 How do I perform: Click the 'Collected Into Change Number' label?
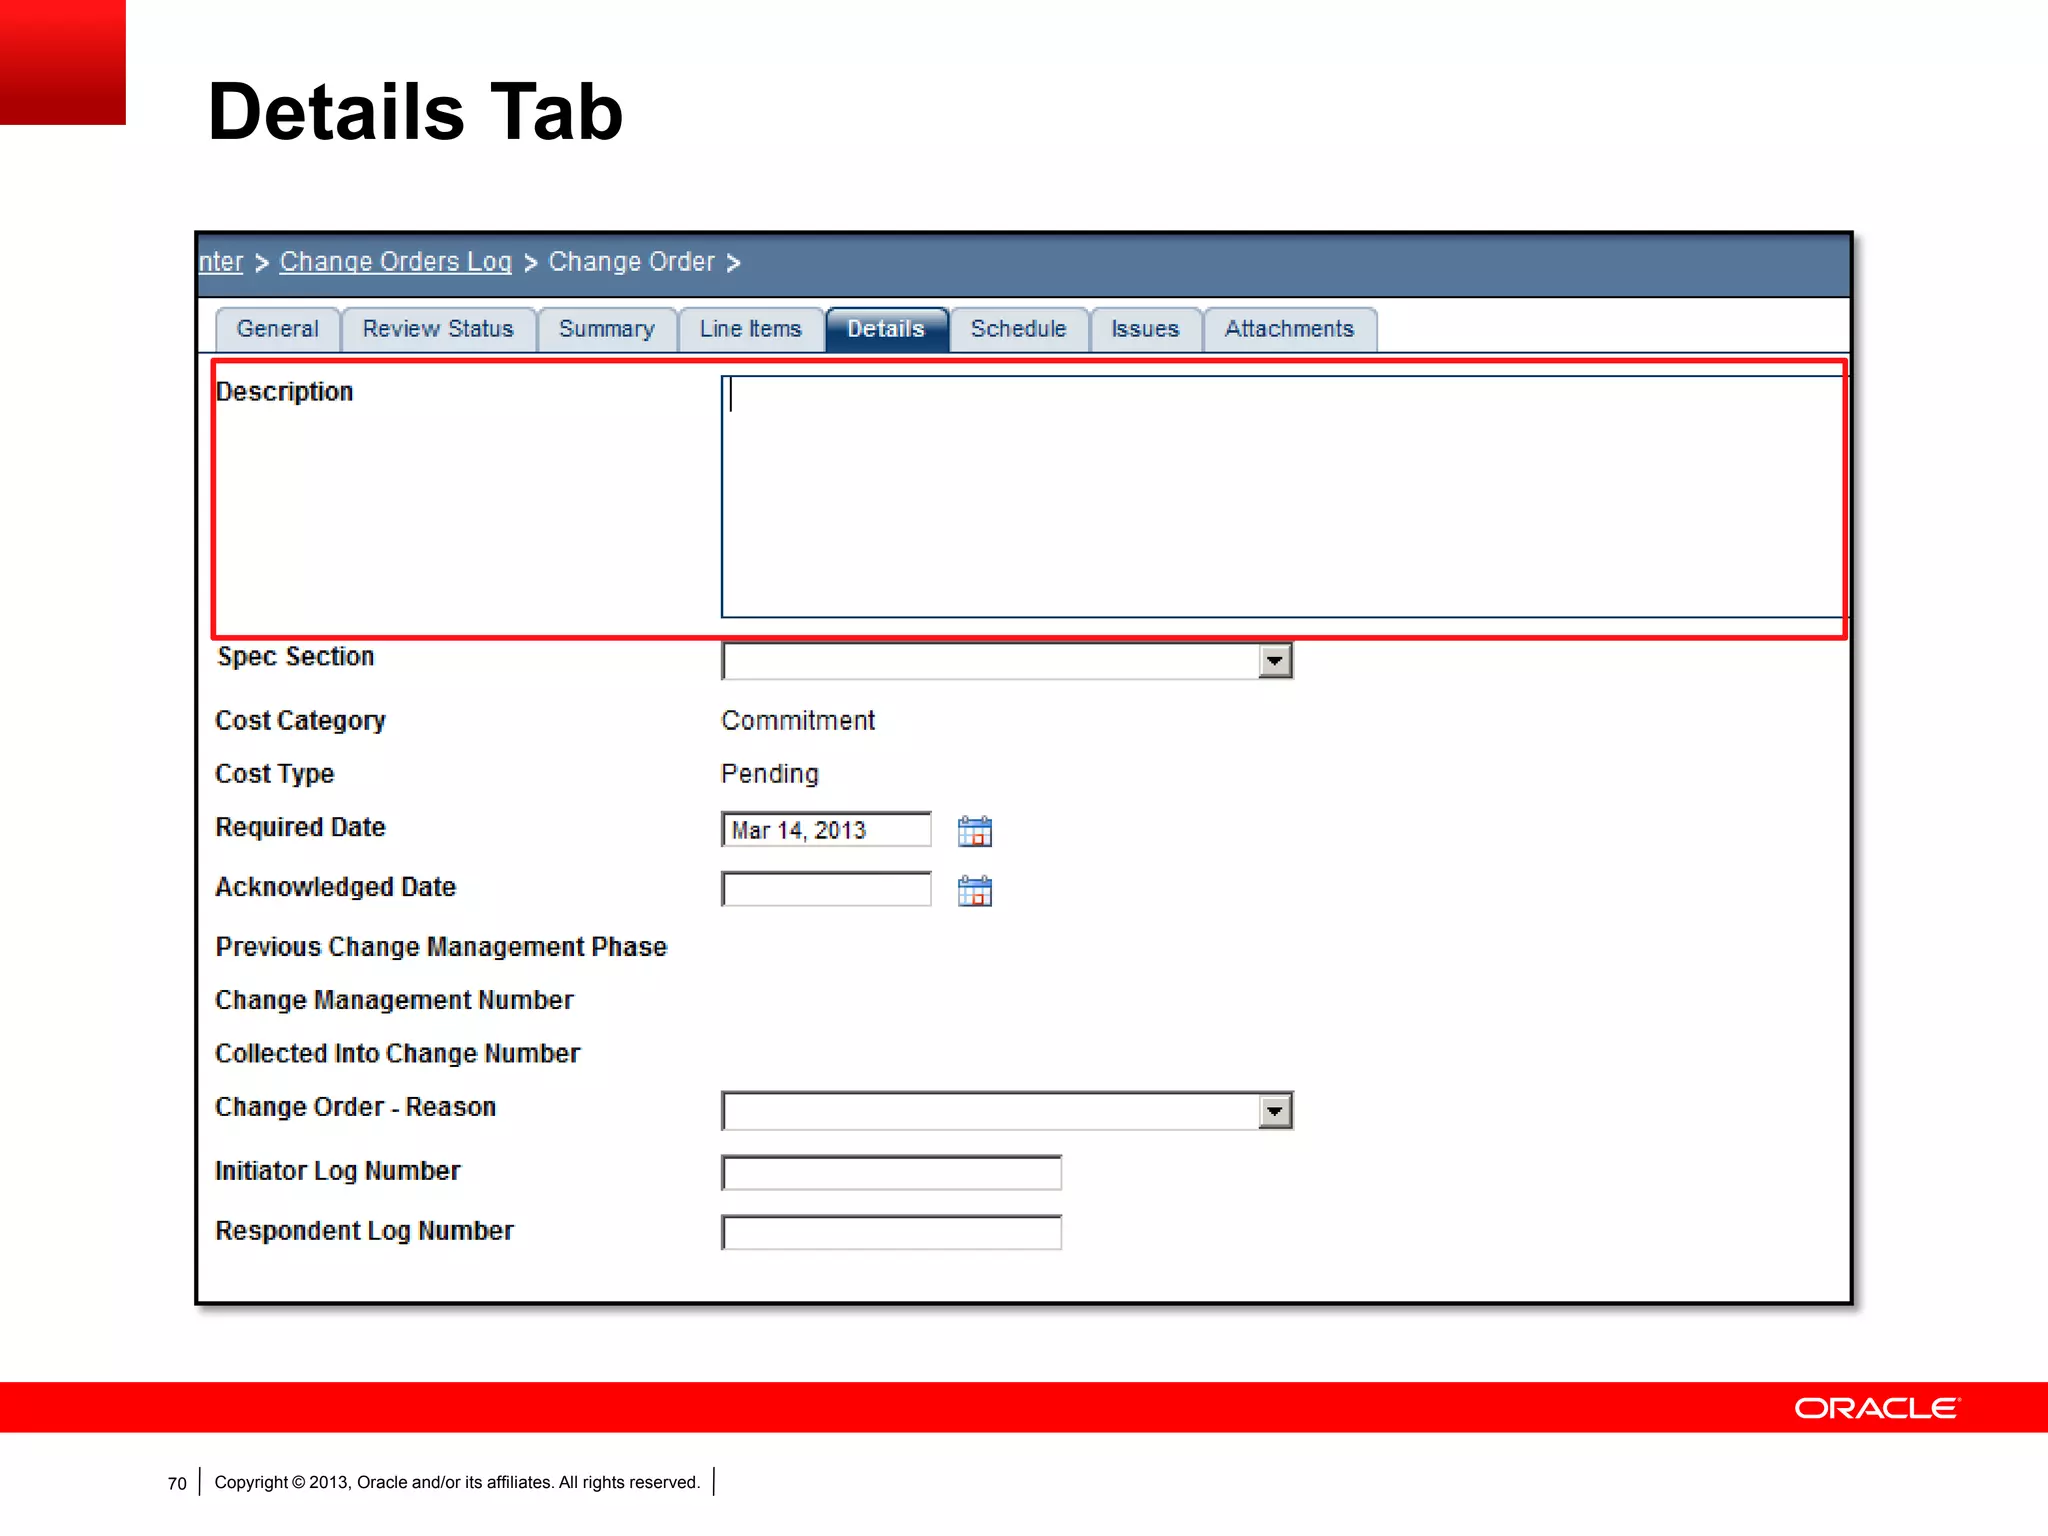[398, 1054]
